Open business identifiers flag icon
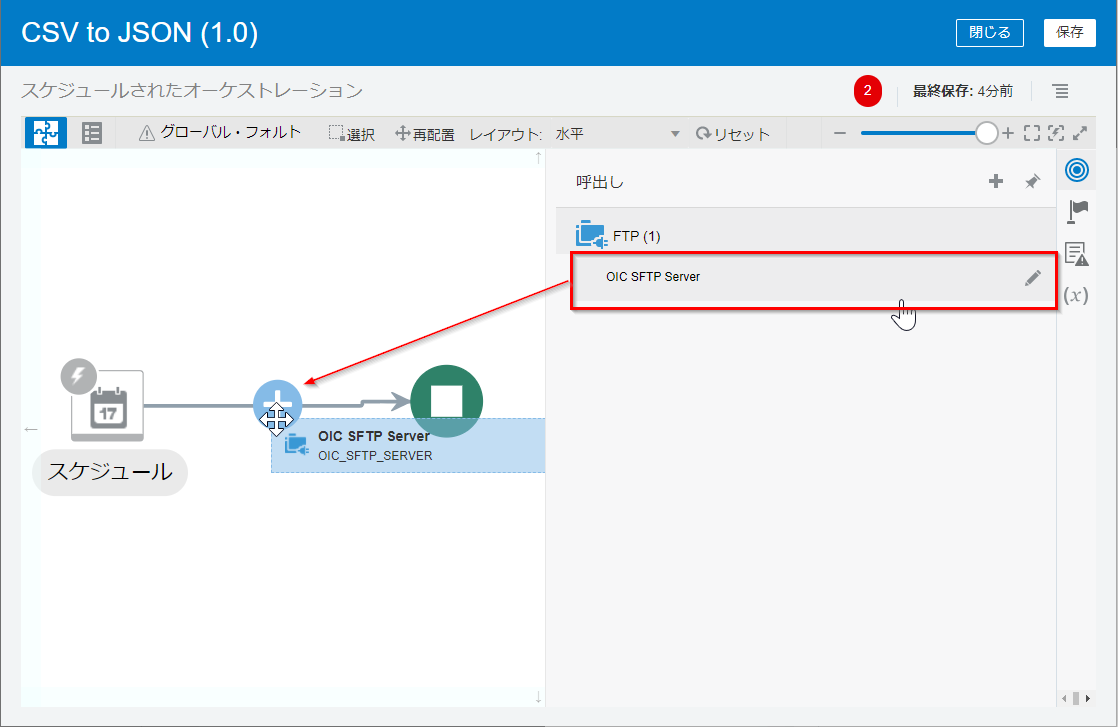The height and width of the screenshot is (727, 1118). (1077, 211)
